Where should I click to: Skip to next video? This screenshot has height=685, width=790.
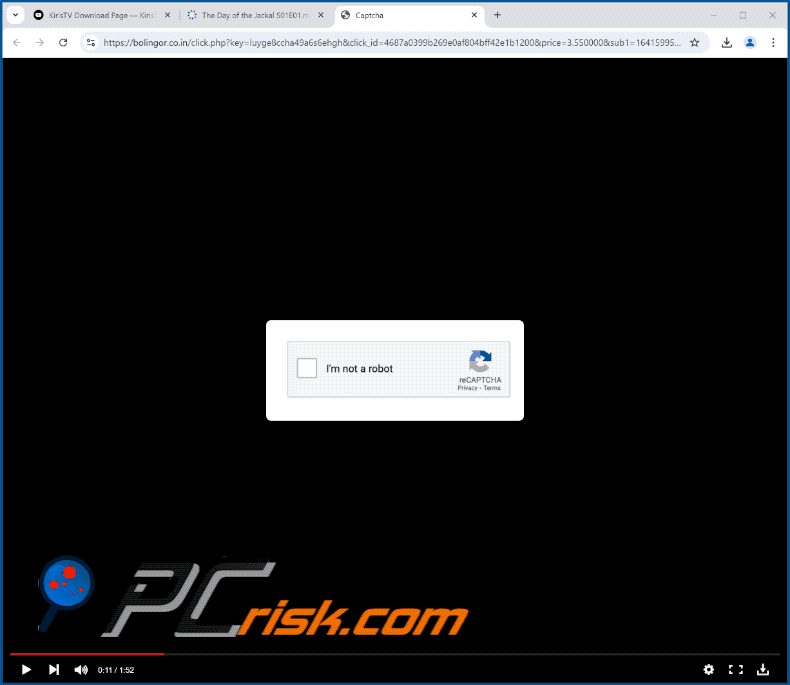pyautogui.click(x=54, y=669)
